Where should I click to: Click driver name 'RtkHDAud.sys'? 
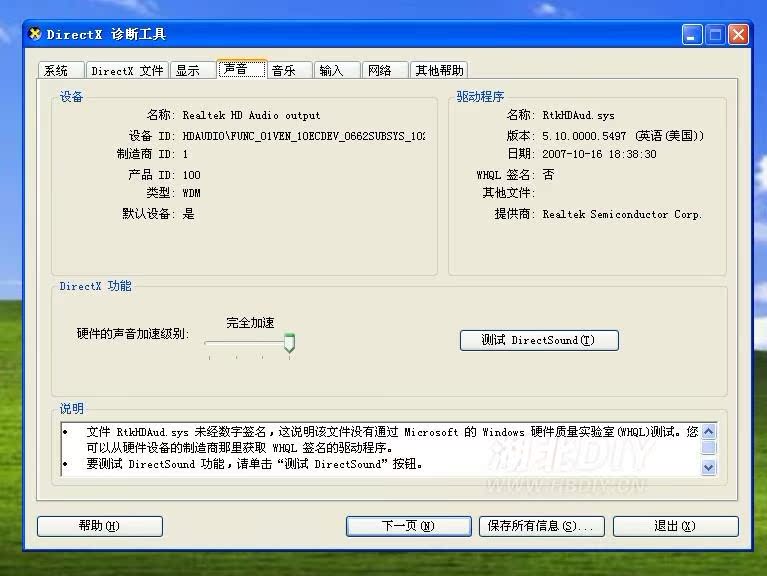click(x=578, y=115)
